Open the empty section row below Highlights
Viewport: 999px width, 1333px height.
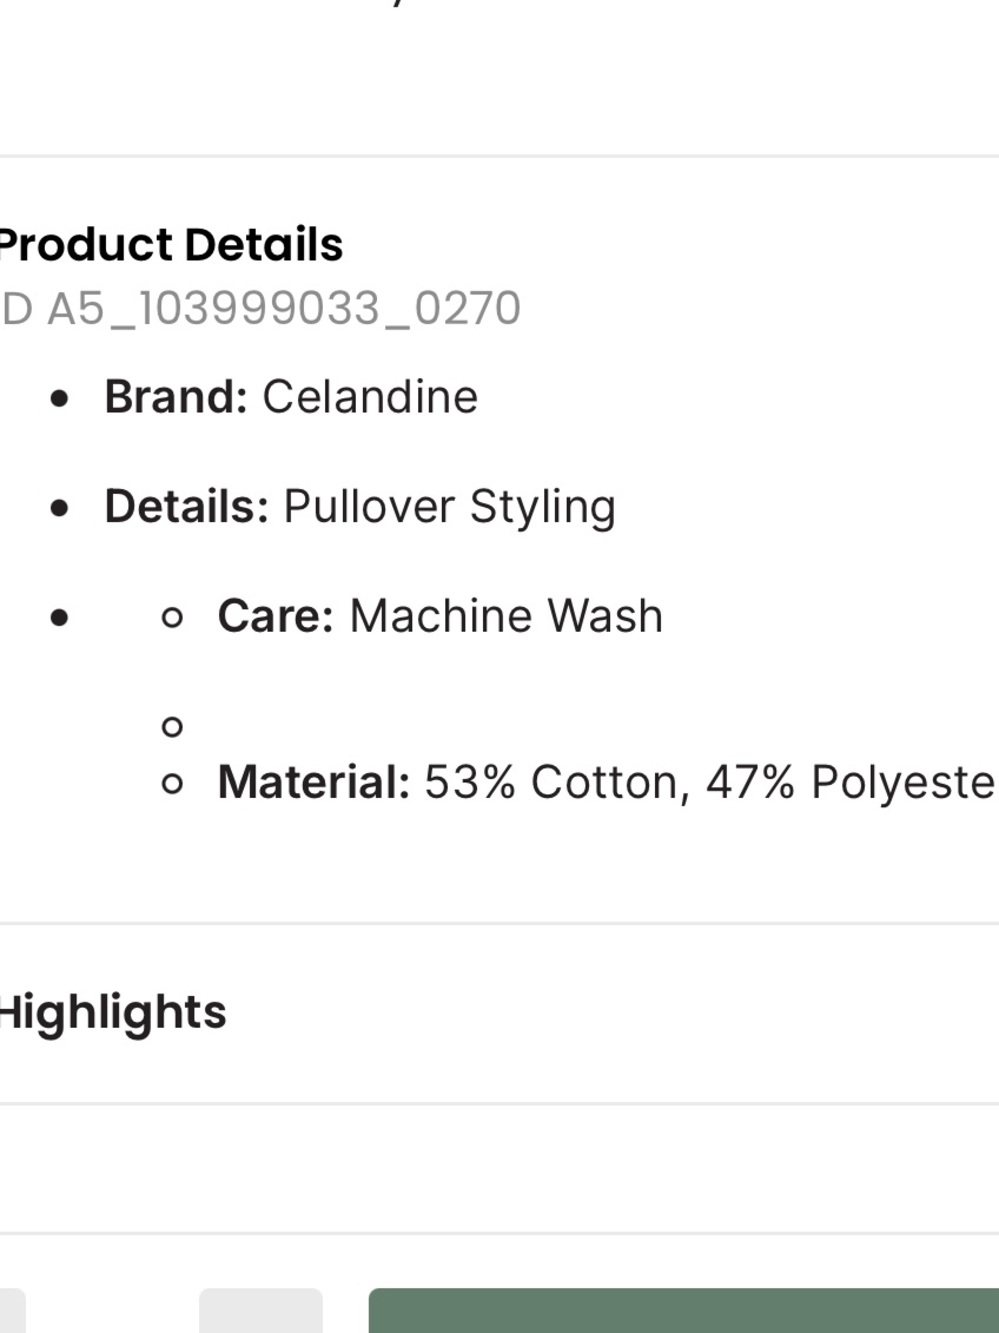[x=499, y=1169]
